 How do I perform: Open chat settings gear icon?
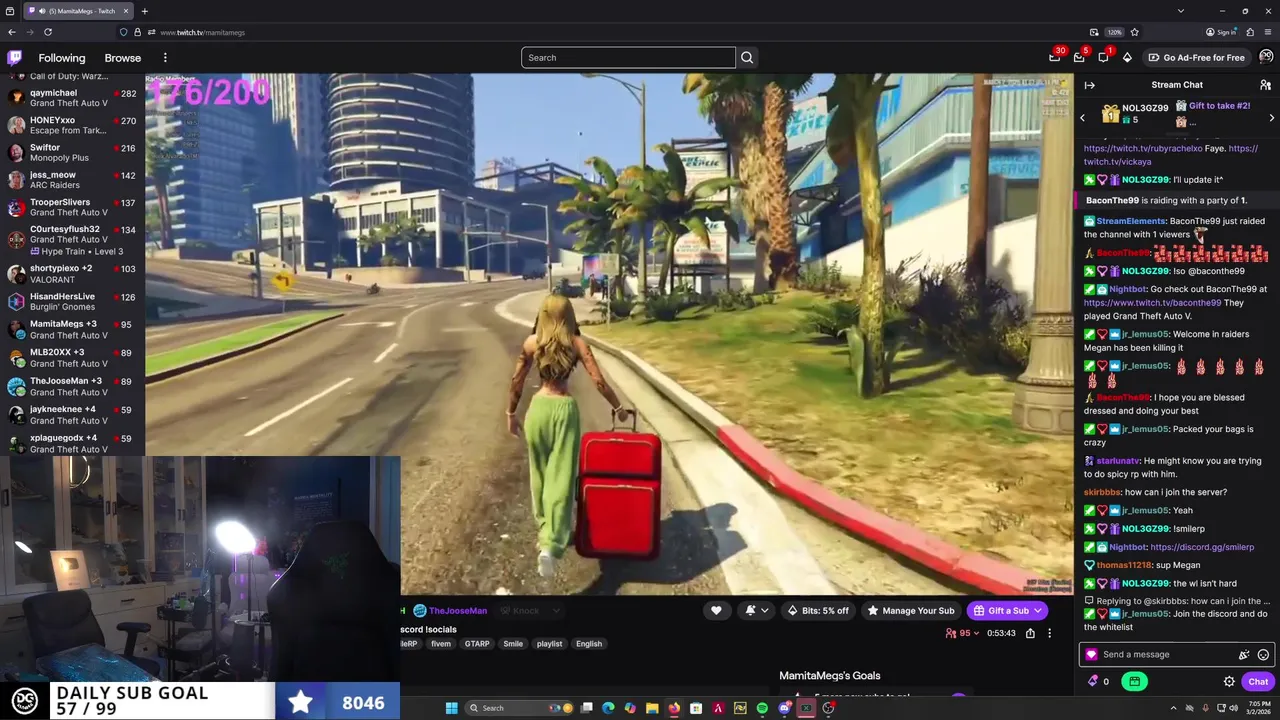point(1229,681)
